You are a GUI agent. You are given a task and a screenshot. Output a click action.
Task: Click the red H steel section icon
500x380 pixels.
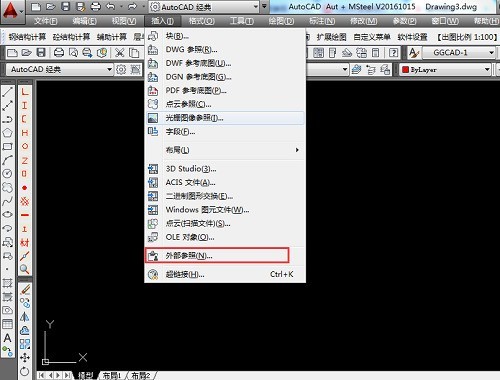pyautogui.click(x=25, y=133)
